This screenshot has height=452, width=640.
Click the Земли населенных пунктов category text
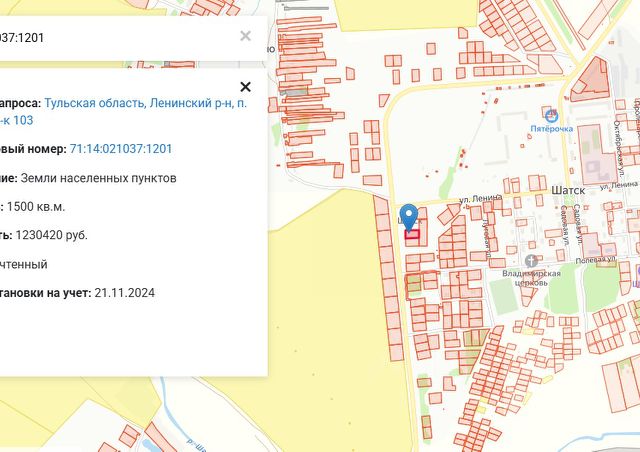click(98, 178)
